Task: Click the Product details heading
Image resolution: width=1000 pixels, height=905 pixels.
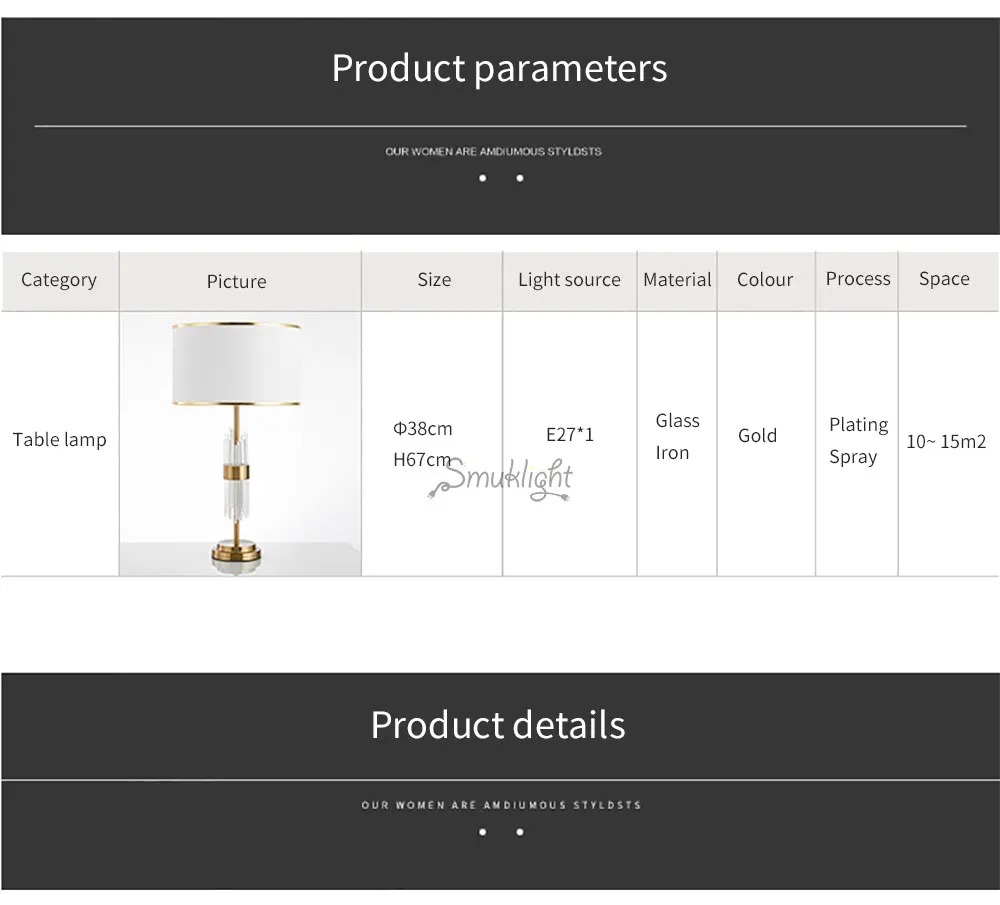Action: (x=498, y=725)
